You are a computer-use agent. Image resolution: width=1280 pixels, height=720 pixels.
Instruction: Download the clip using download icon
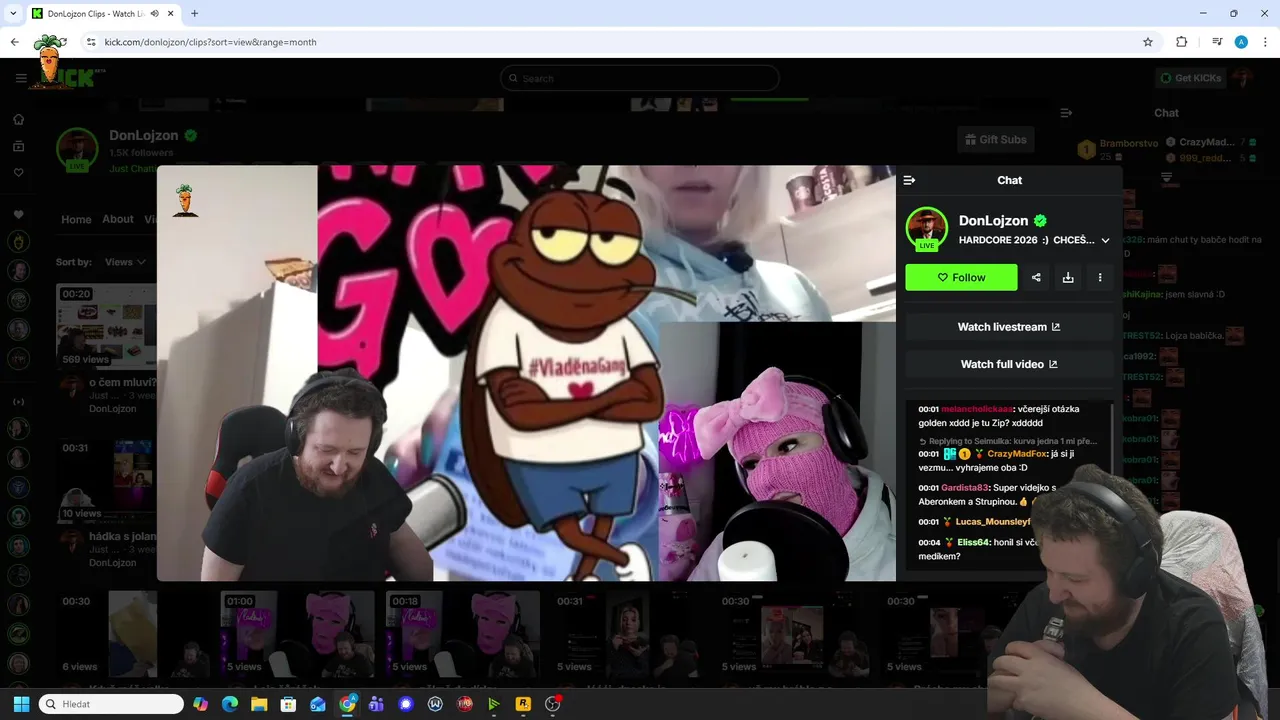[x=1068, y=277]
